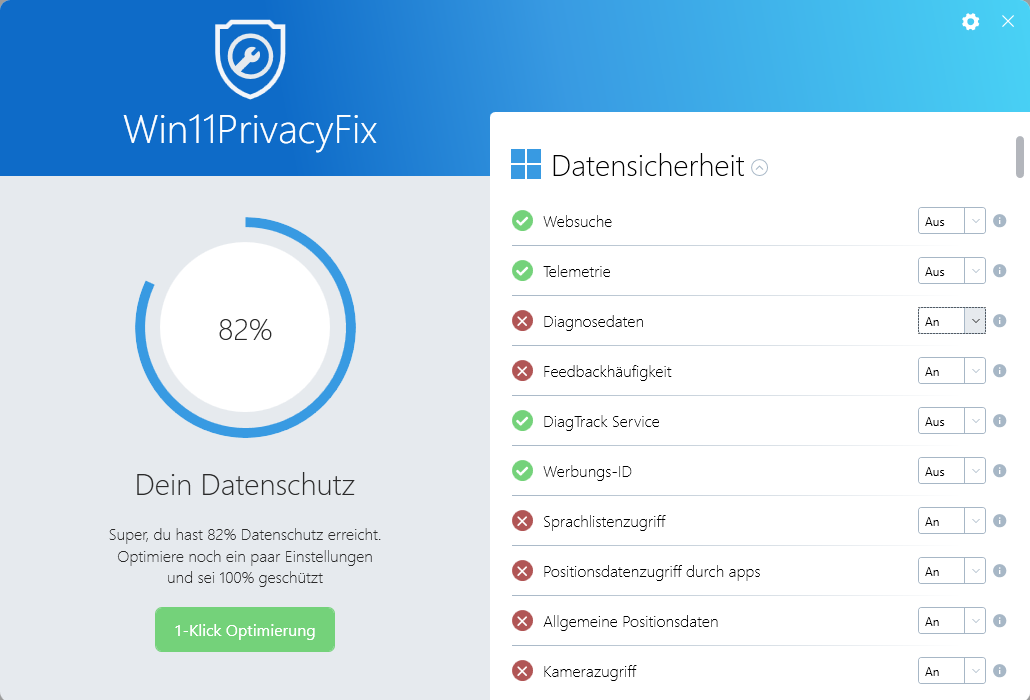Click the vertical scrollbar of the settings list

coord(1020,156)
